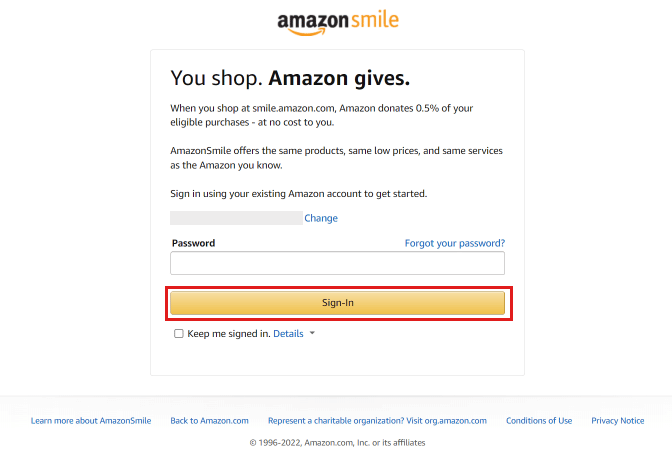Click the You shop. Amazon gives. heading
Image resolution: width=672 pixels, height=461 pixels.
point(290,78)
